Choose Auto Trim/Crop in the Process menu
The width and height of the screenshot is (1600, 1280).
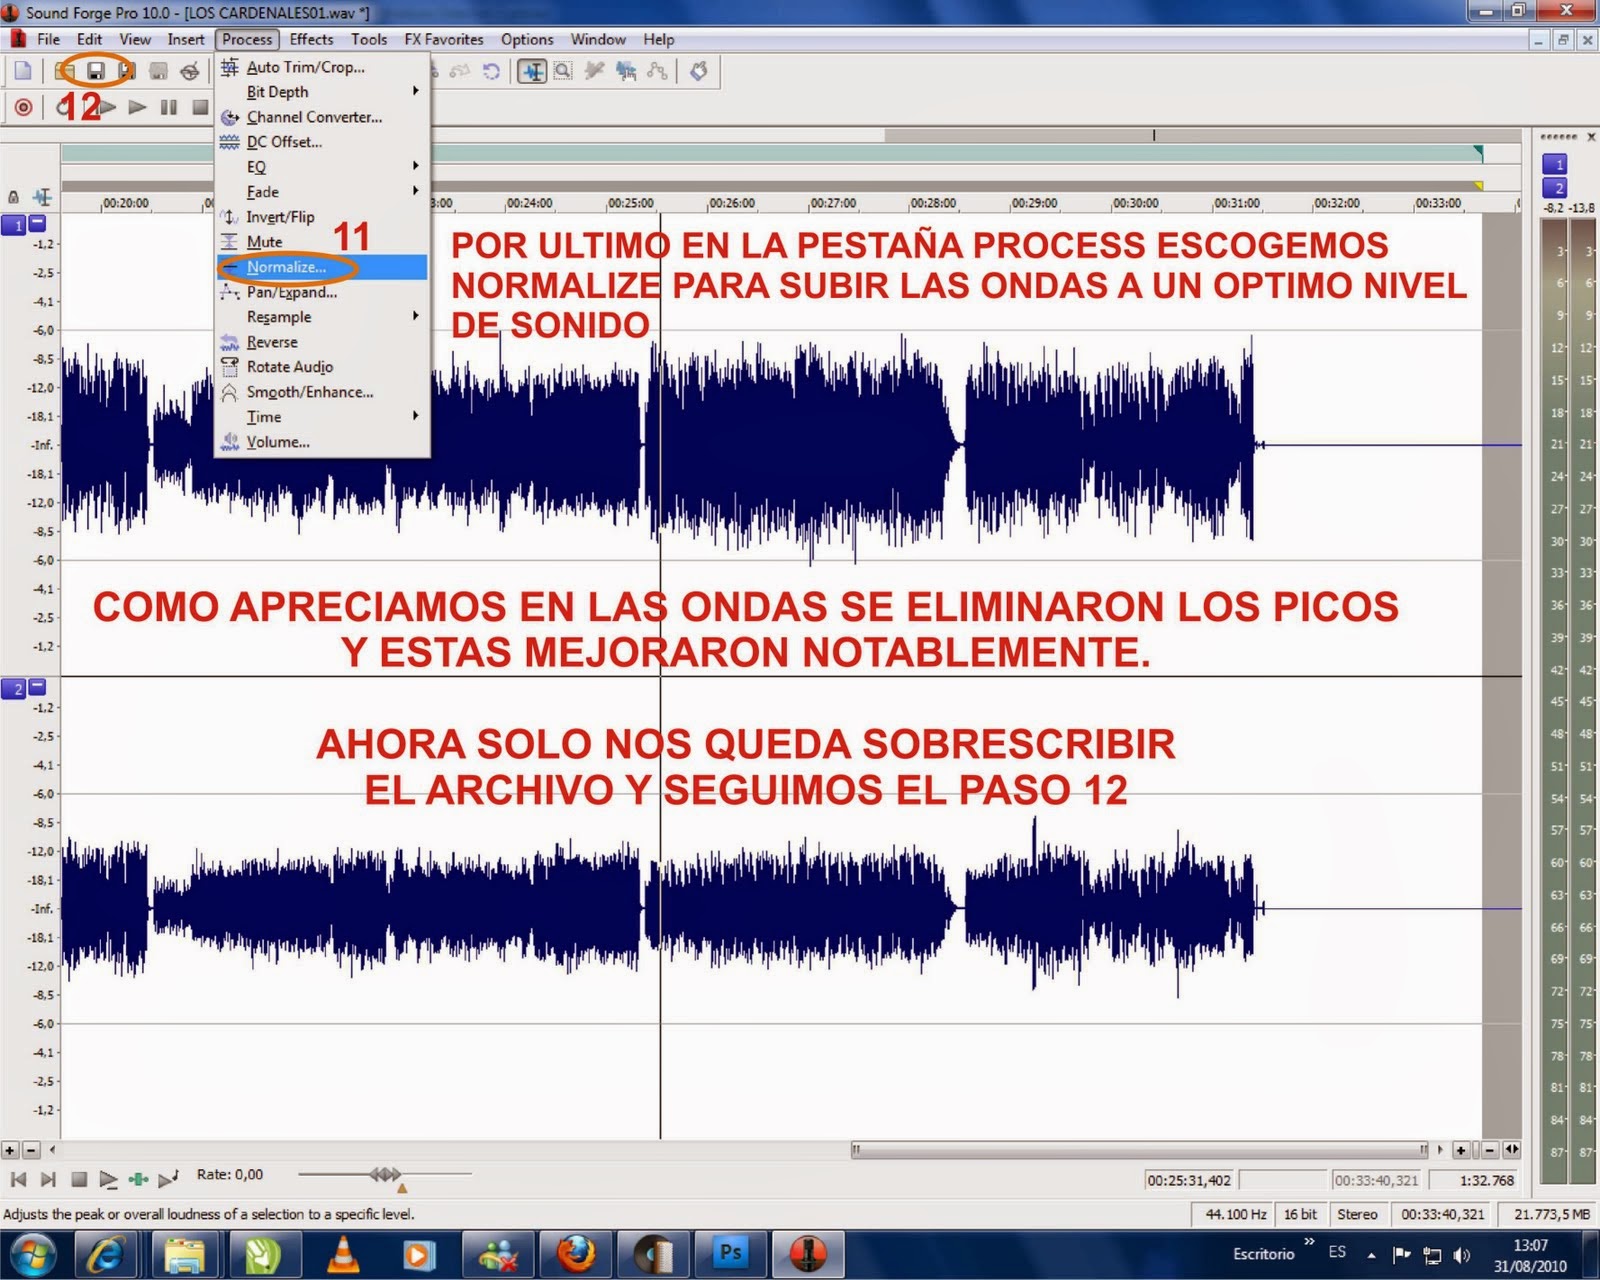click(x=322, y=67)
